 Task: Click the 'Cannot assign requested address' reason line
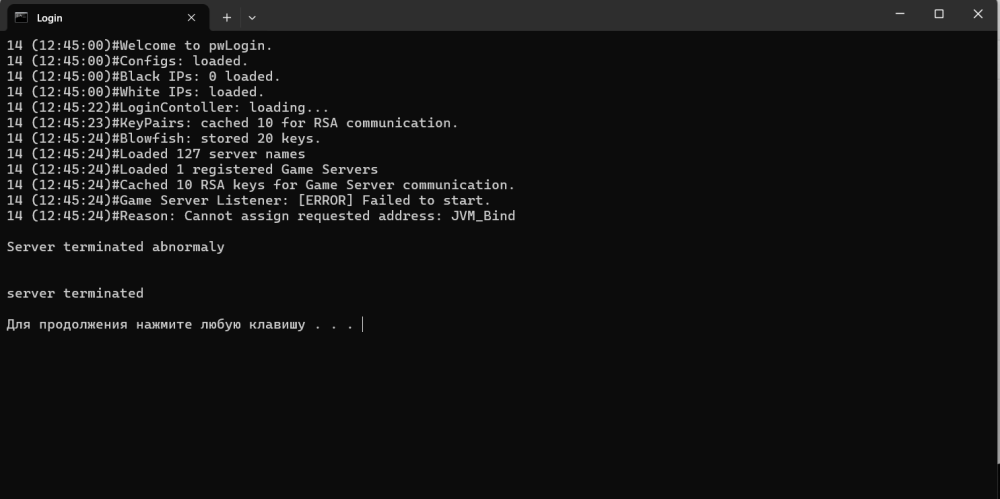click(260, 216)
